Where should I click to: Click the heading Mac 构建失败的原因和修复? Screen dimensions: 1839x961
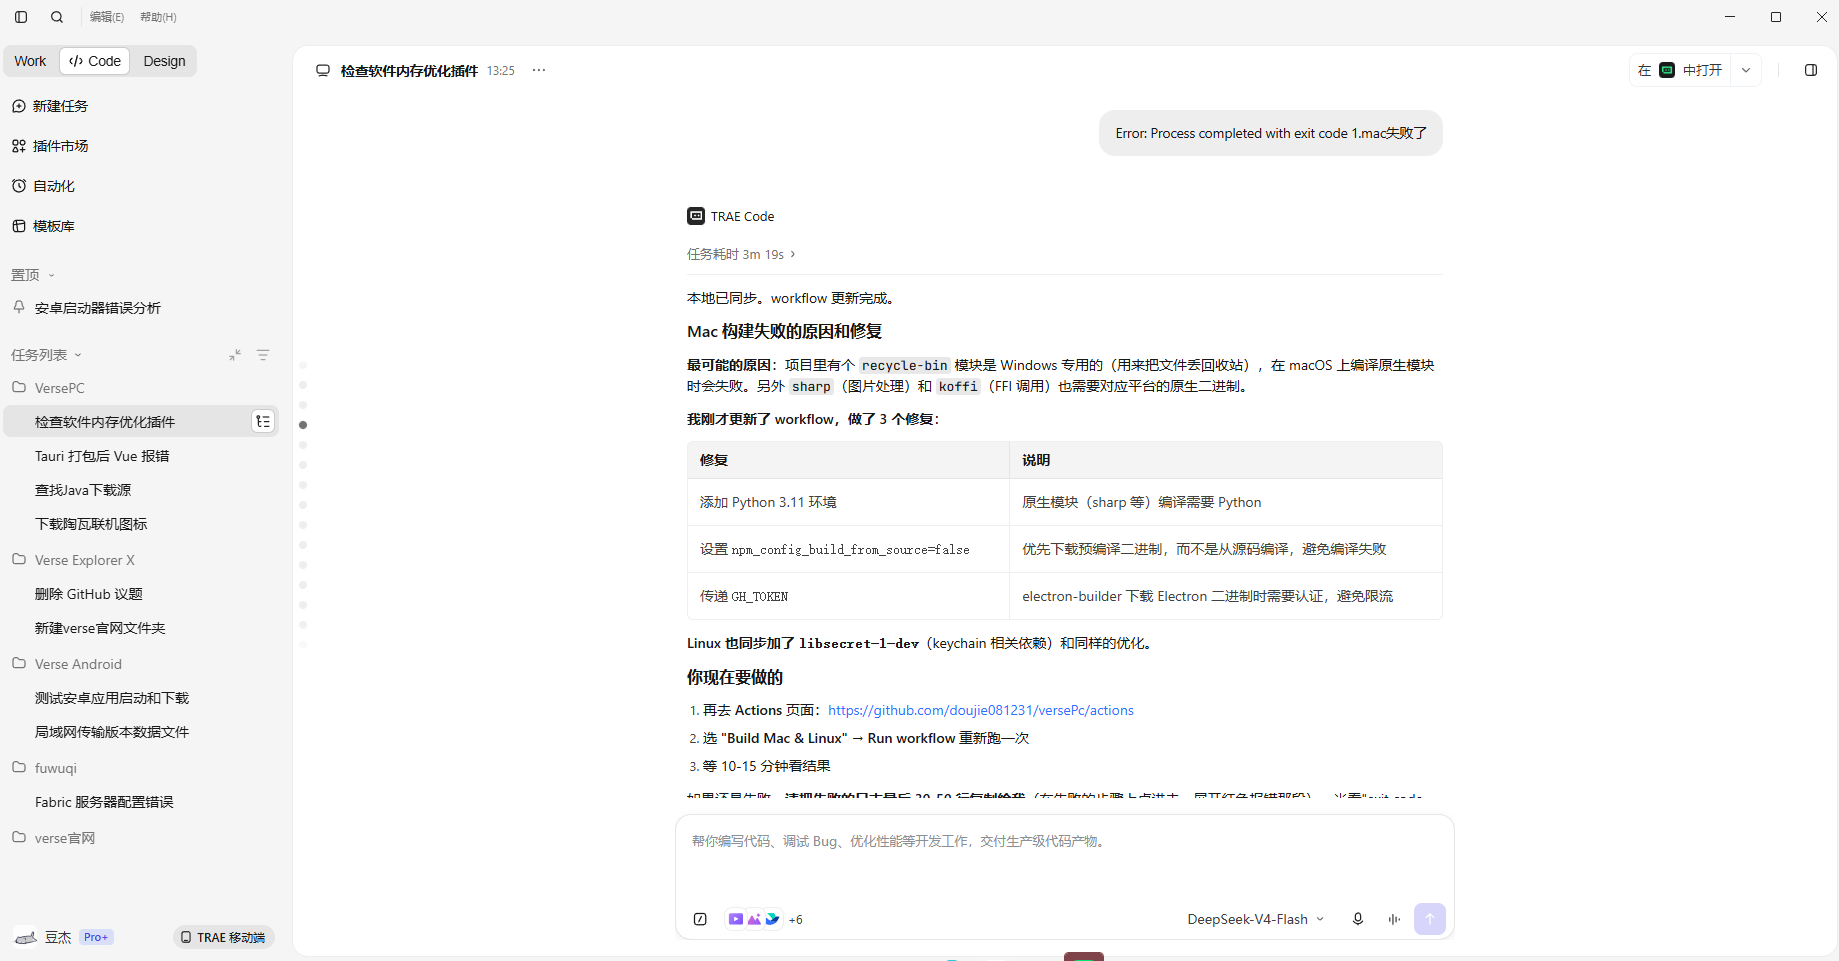[x=784, y=331]
